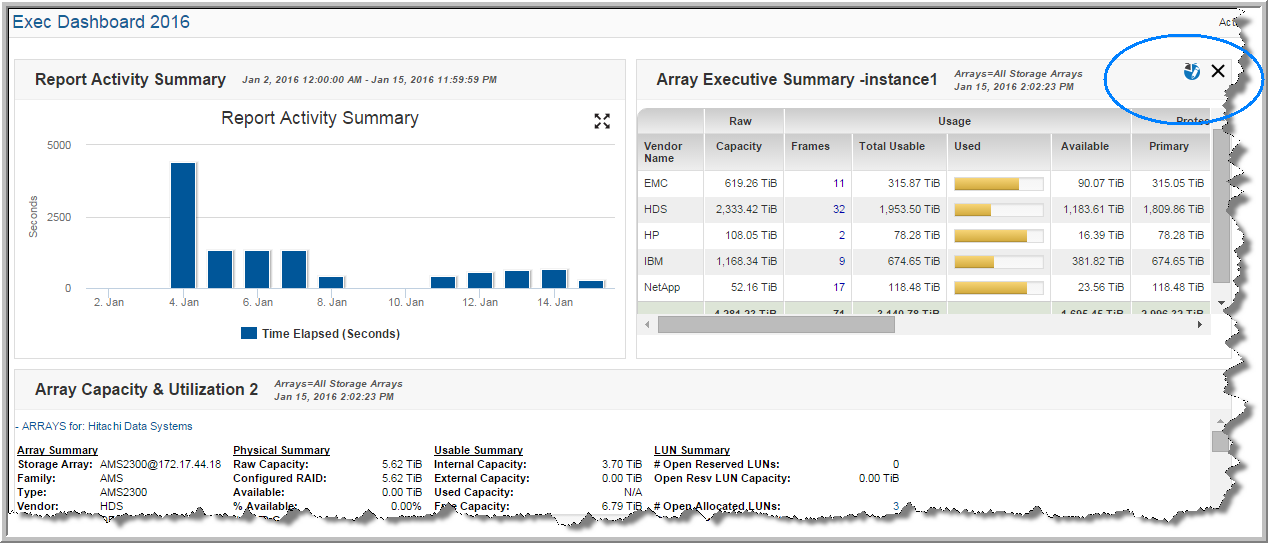Click the down arrow of table vertical scrollbar
1268x543 pixels.
tap(1220, 302)
